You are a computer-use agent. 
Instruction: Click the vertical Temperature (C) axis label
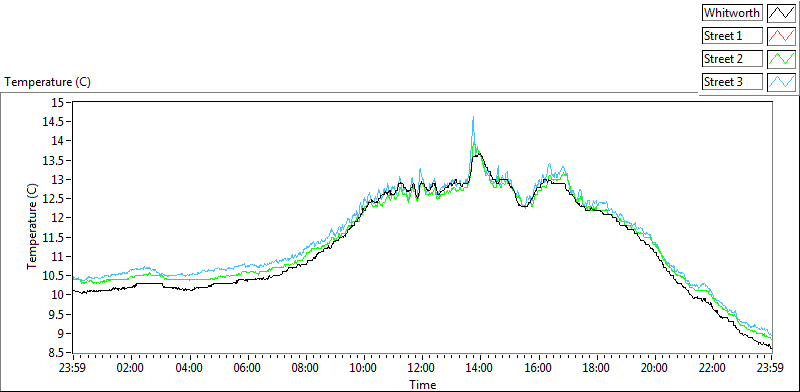pos(32,226)
